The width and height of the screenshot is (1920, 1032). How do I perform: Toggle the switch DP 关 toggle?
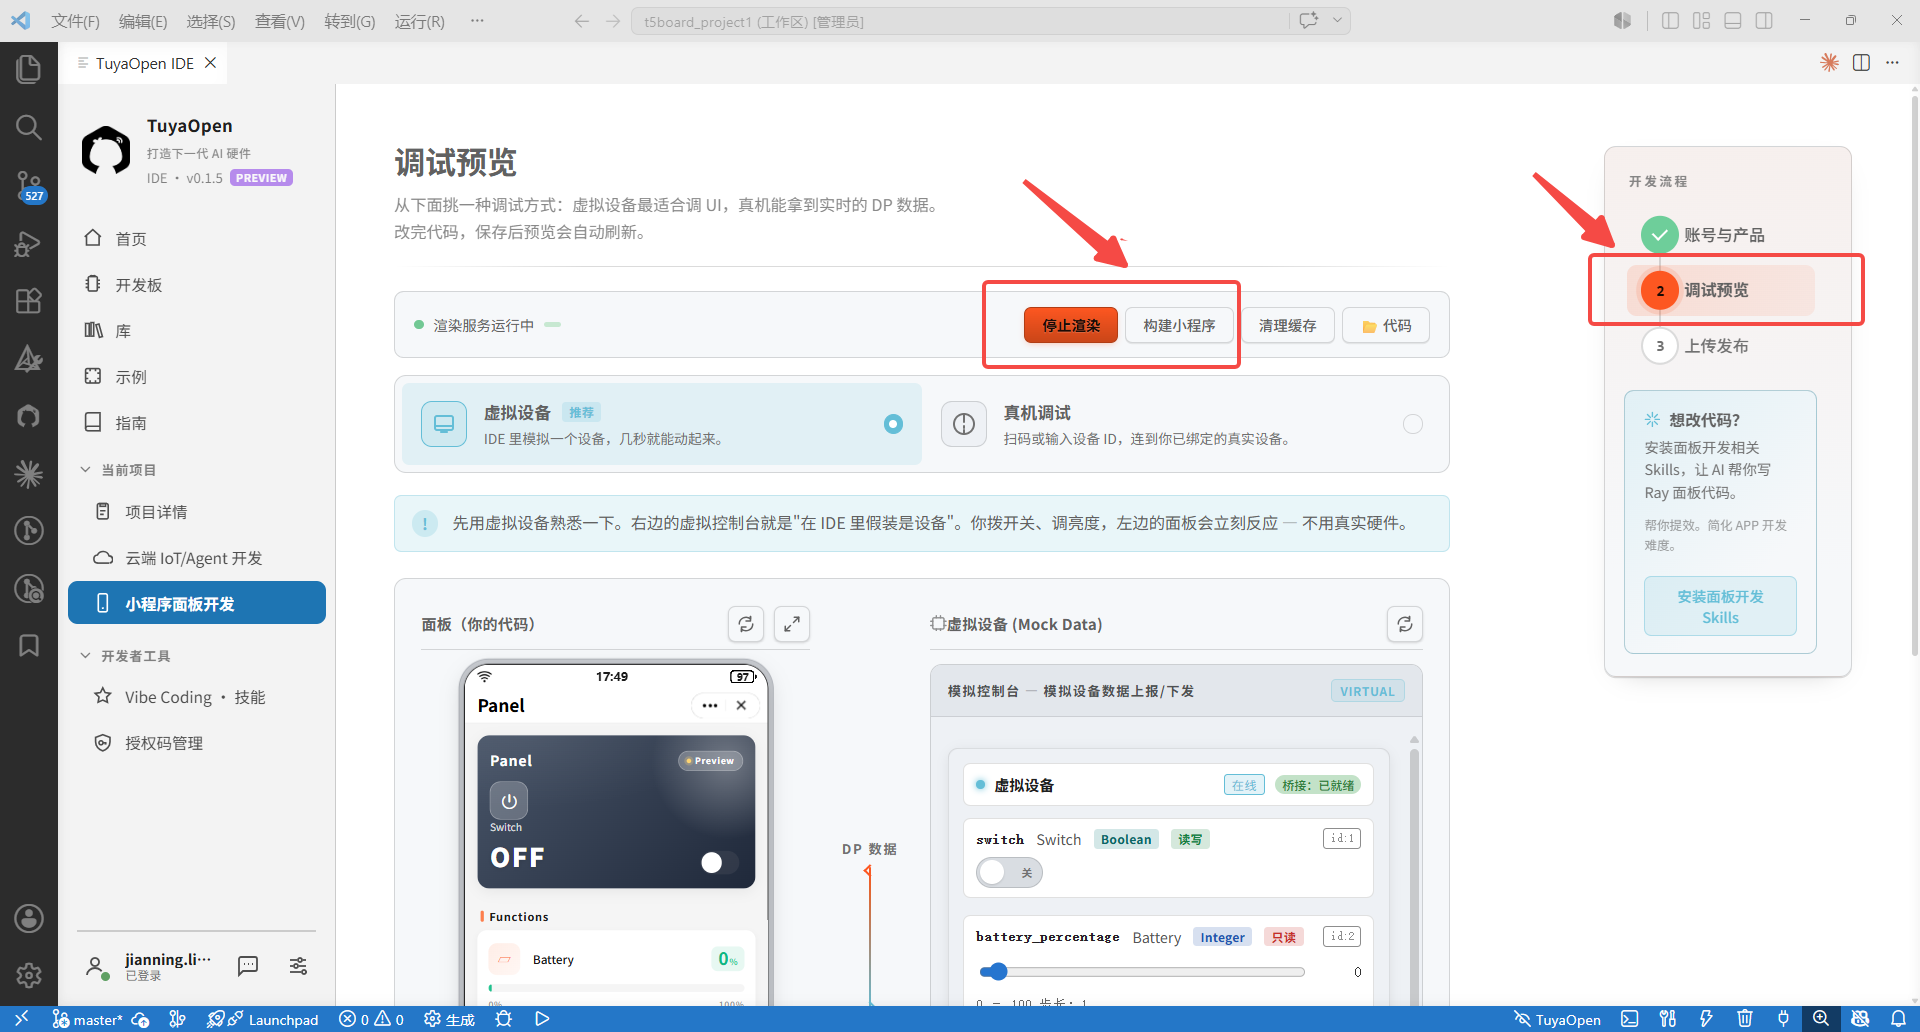point(1009,873)
